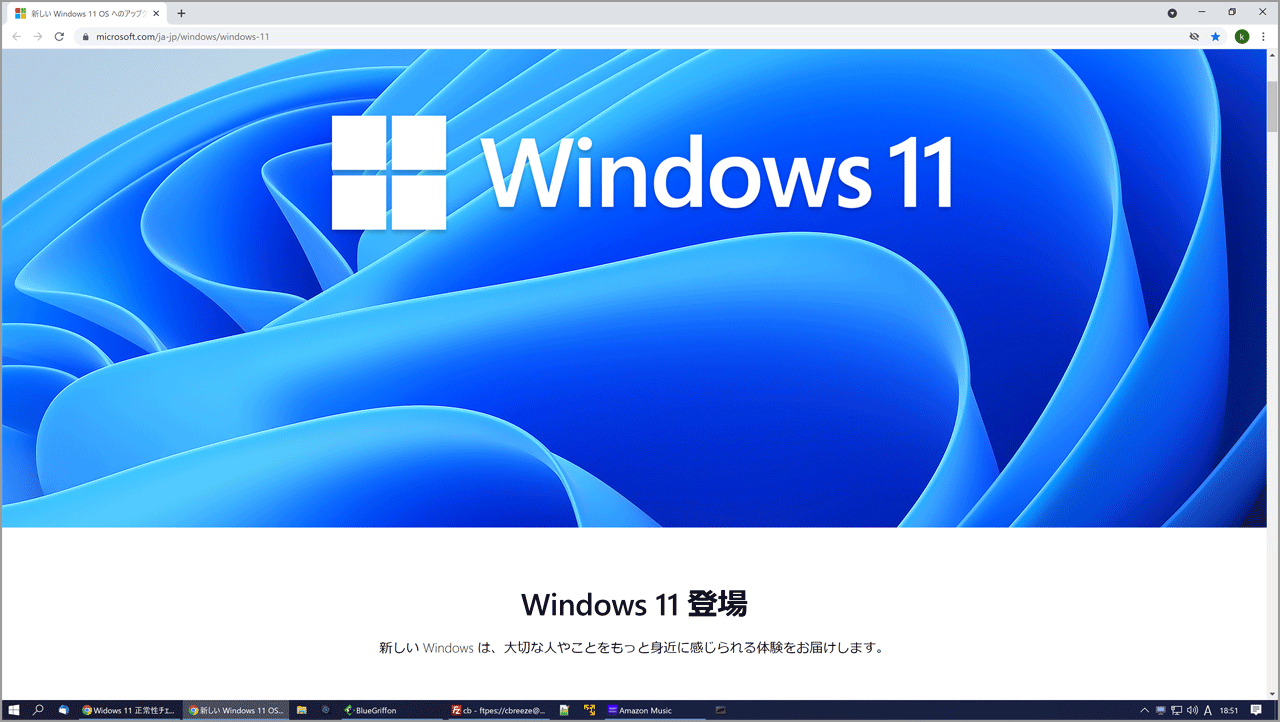Screen dimensions: 1280x722
Task: Click the monitor icon in system tray
Action: click(1160, 710)
